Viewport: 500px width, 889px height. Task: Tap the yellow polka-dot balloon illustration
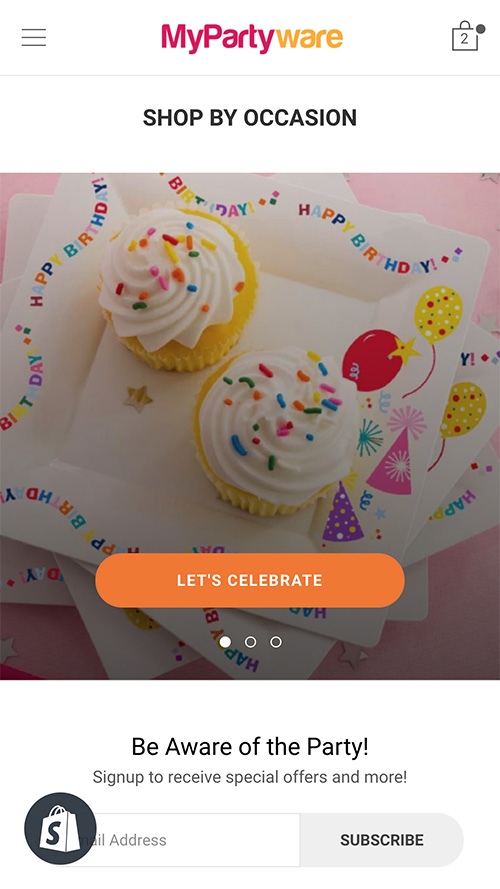click(438, 314)
